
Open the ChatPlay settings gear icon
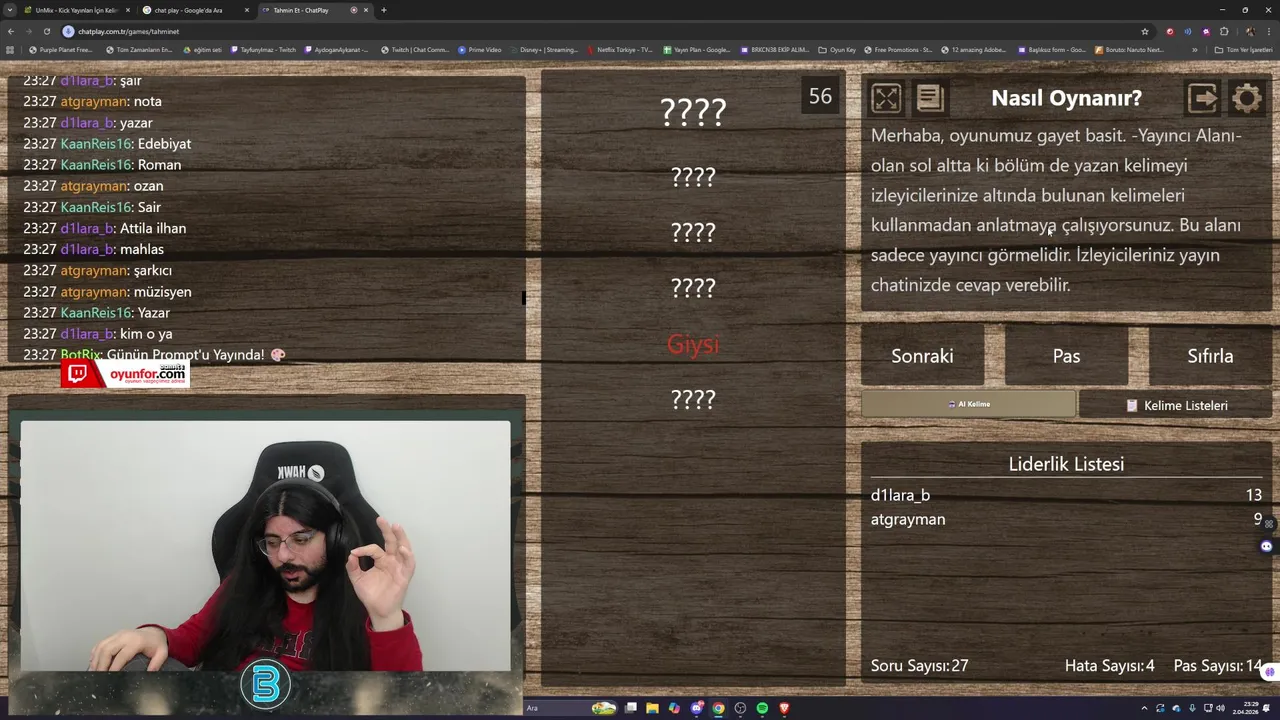click(x=1246, y=98)
